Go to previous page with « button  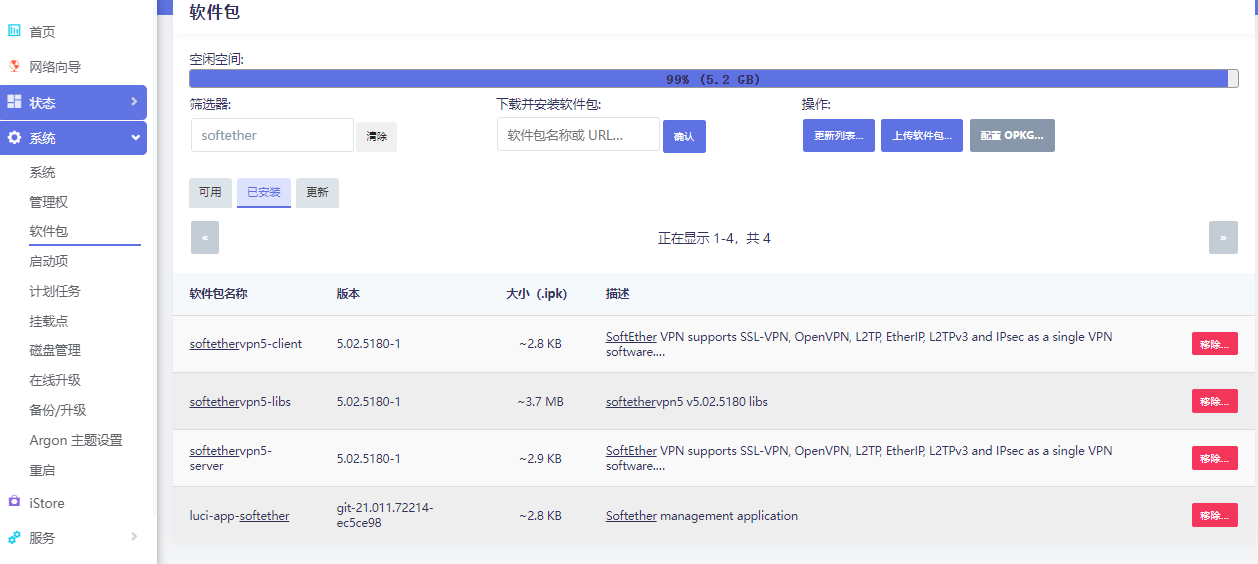pos(205,238)
